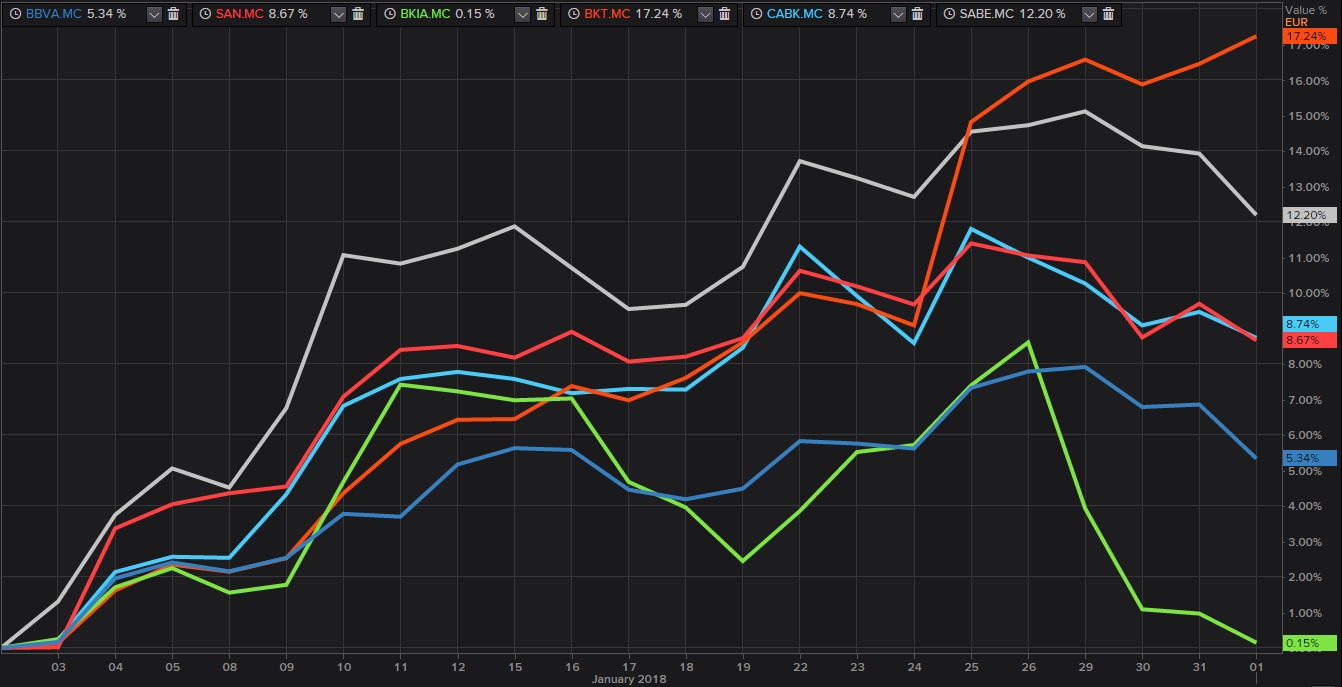Image resolution: width=1342 pixels, height=687 pixels.
Task: Click the 7.00% axis label
Action: [1308, 400]
